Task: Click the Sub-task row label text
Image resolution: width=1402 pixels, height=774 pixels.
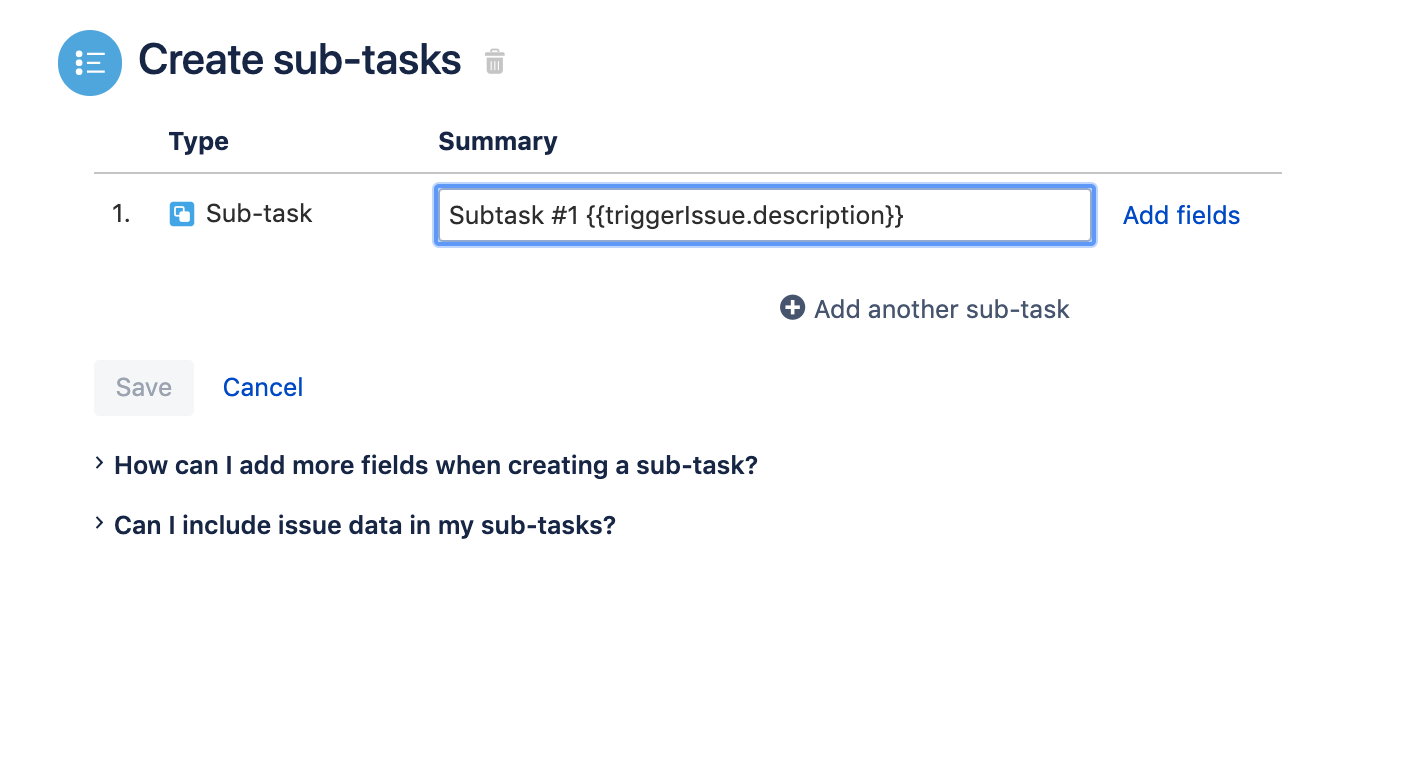Action: tap(258, 213)
